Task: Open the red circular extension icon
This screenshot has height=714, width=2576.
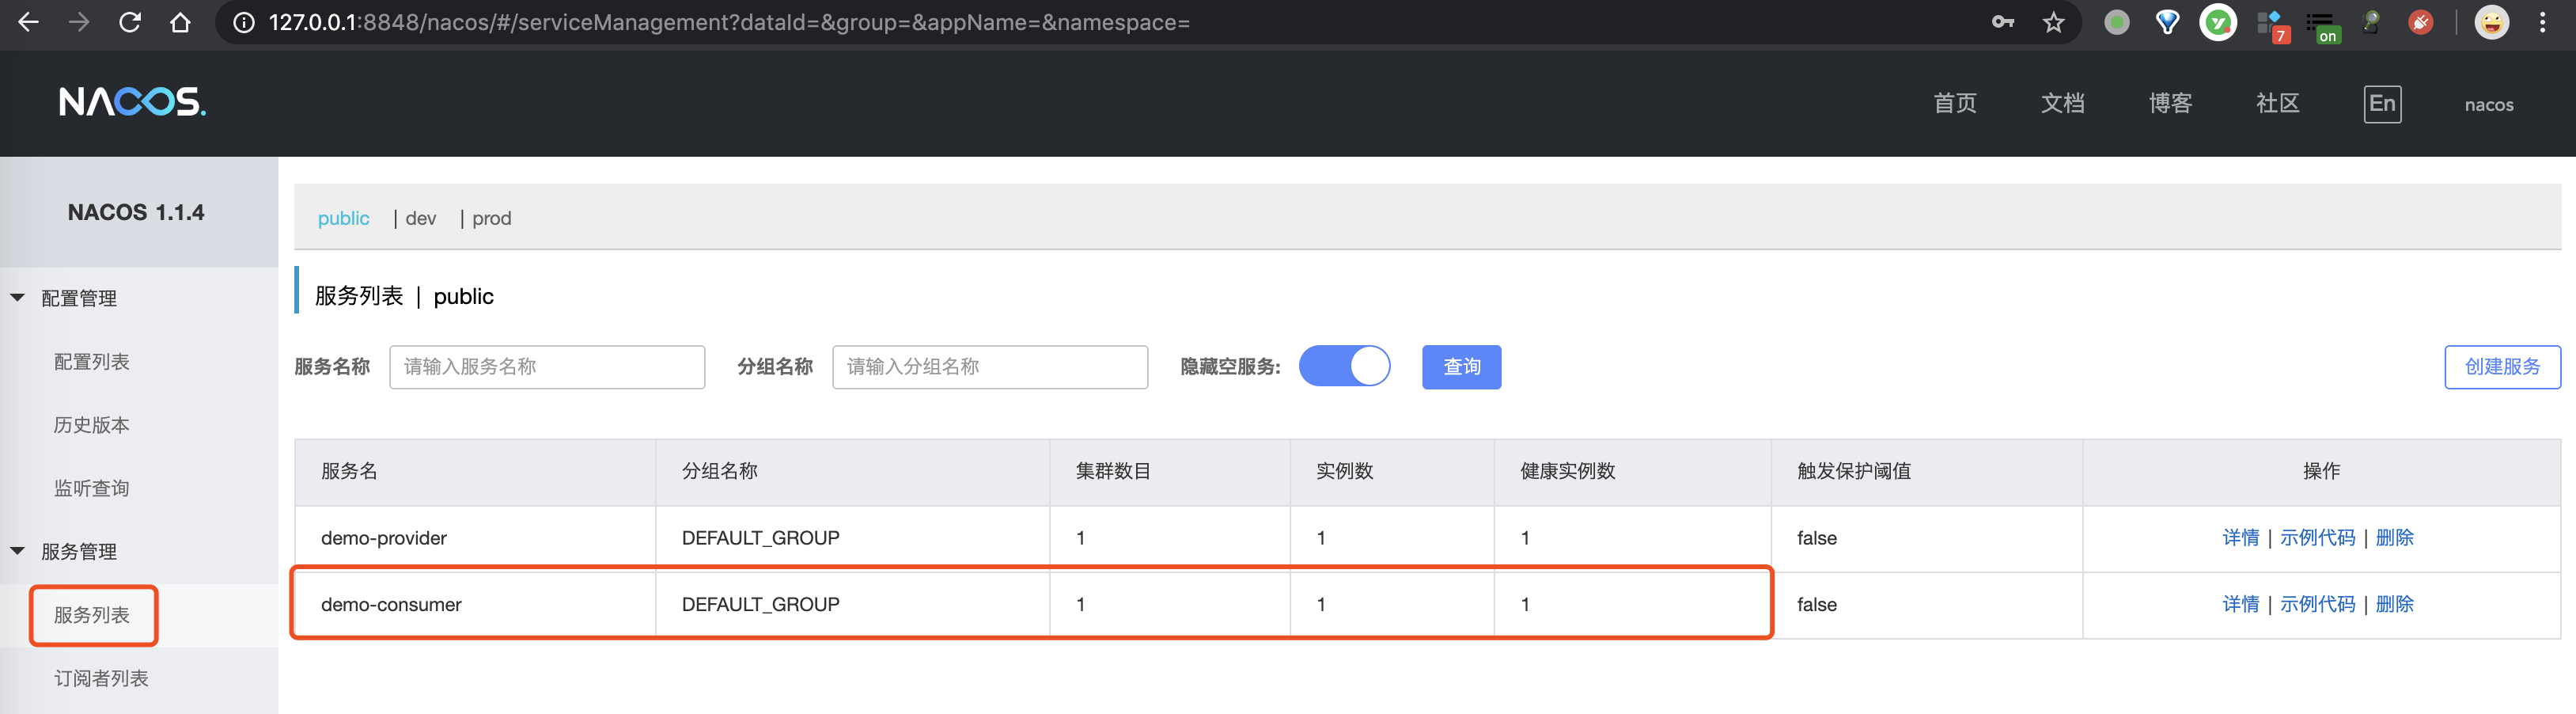Action: pos(2421,22)
